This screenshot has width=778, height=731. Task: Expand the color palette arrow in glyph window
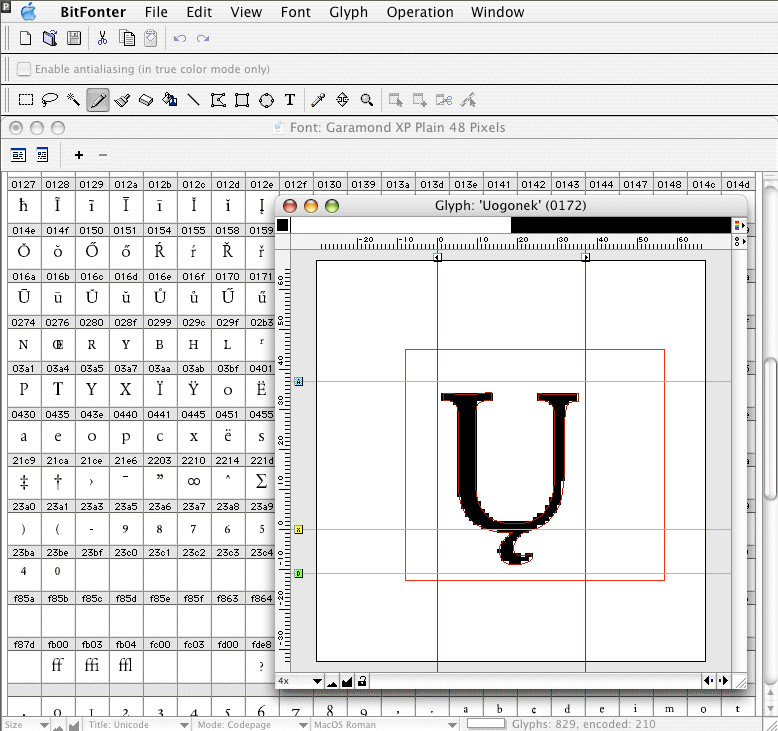[x=740, y=225]
